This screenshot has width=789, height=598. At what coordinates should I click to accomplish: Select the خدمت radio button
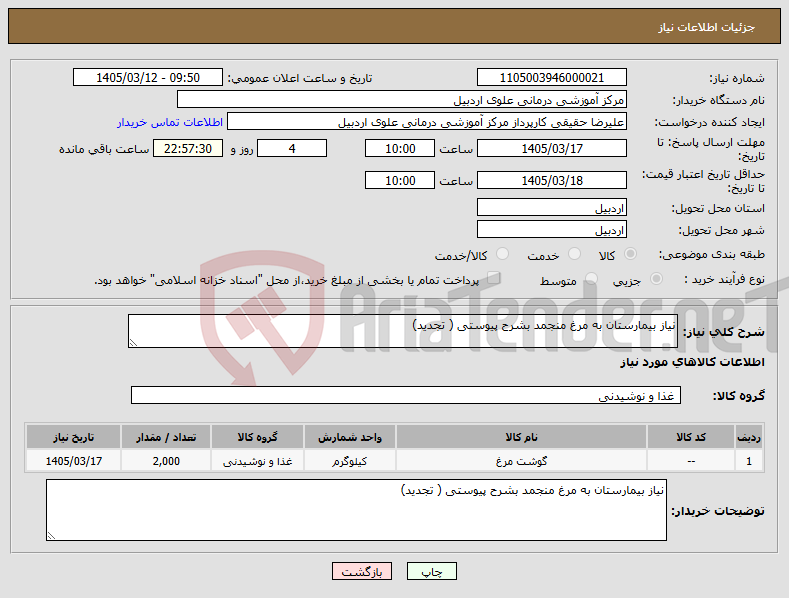(x=574, y=254)
